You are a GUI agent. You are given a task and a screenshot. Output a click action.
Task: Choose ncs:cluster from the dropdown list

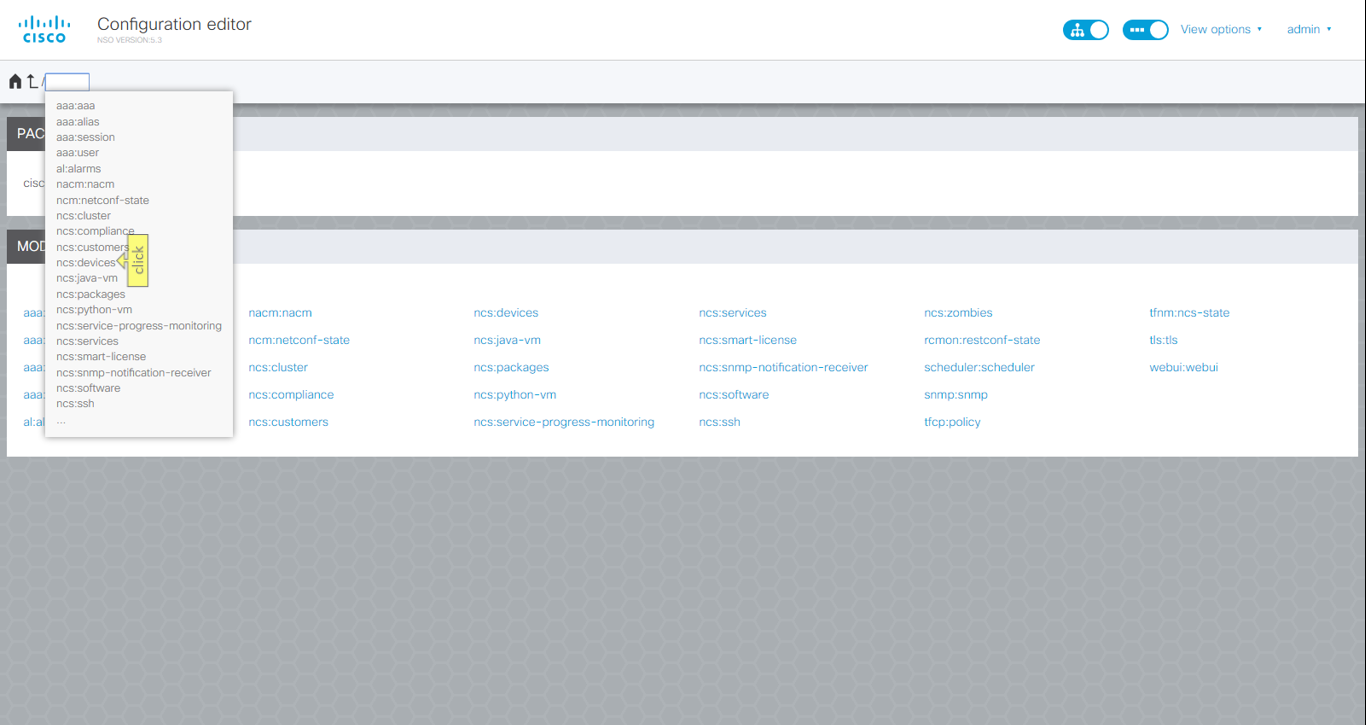[84, 216]
